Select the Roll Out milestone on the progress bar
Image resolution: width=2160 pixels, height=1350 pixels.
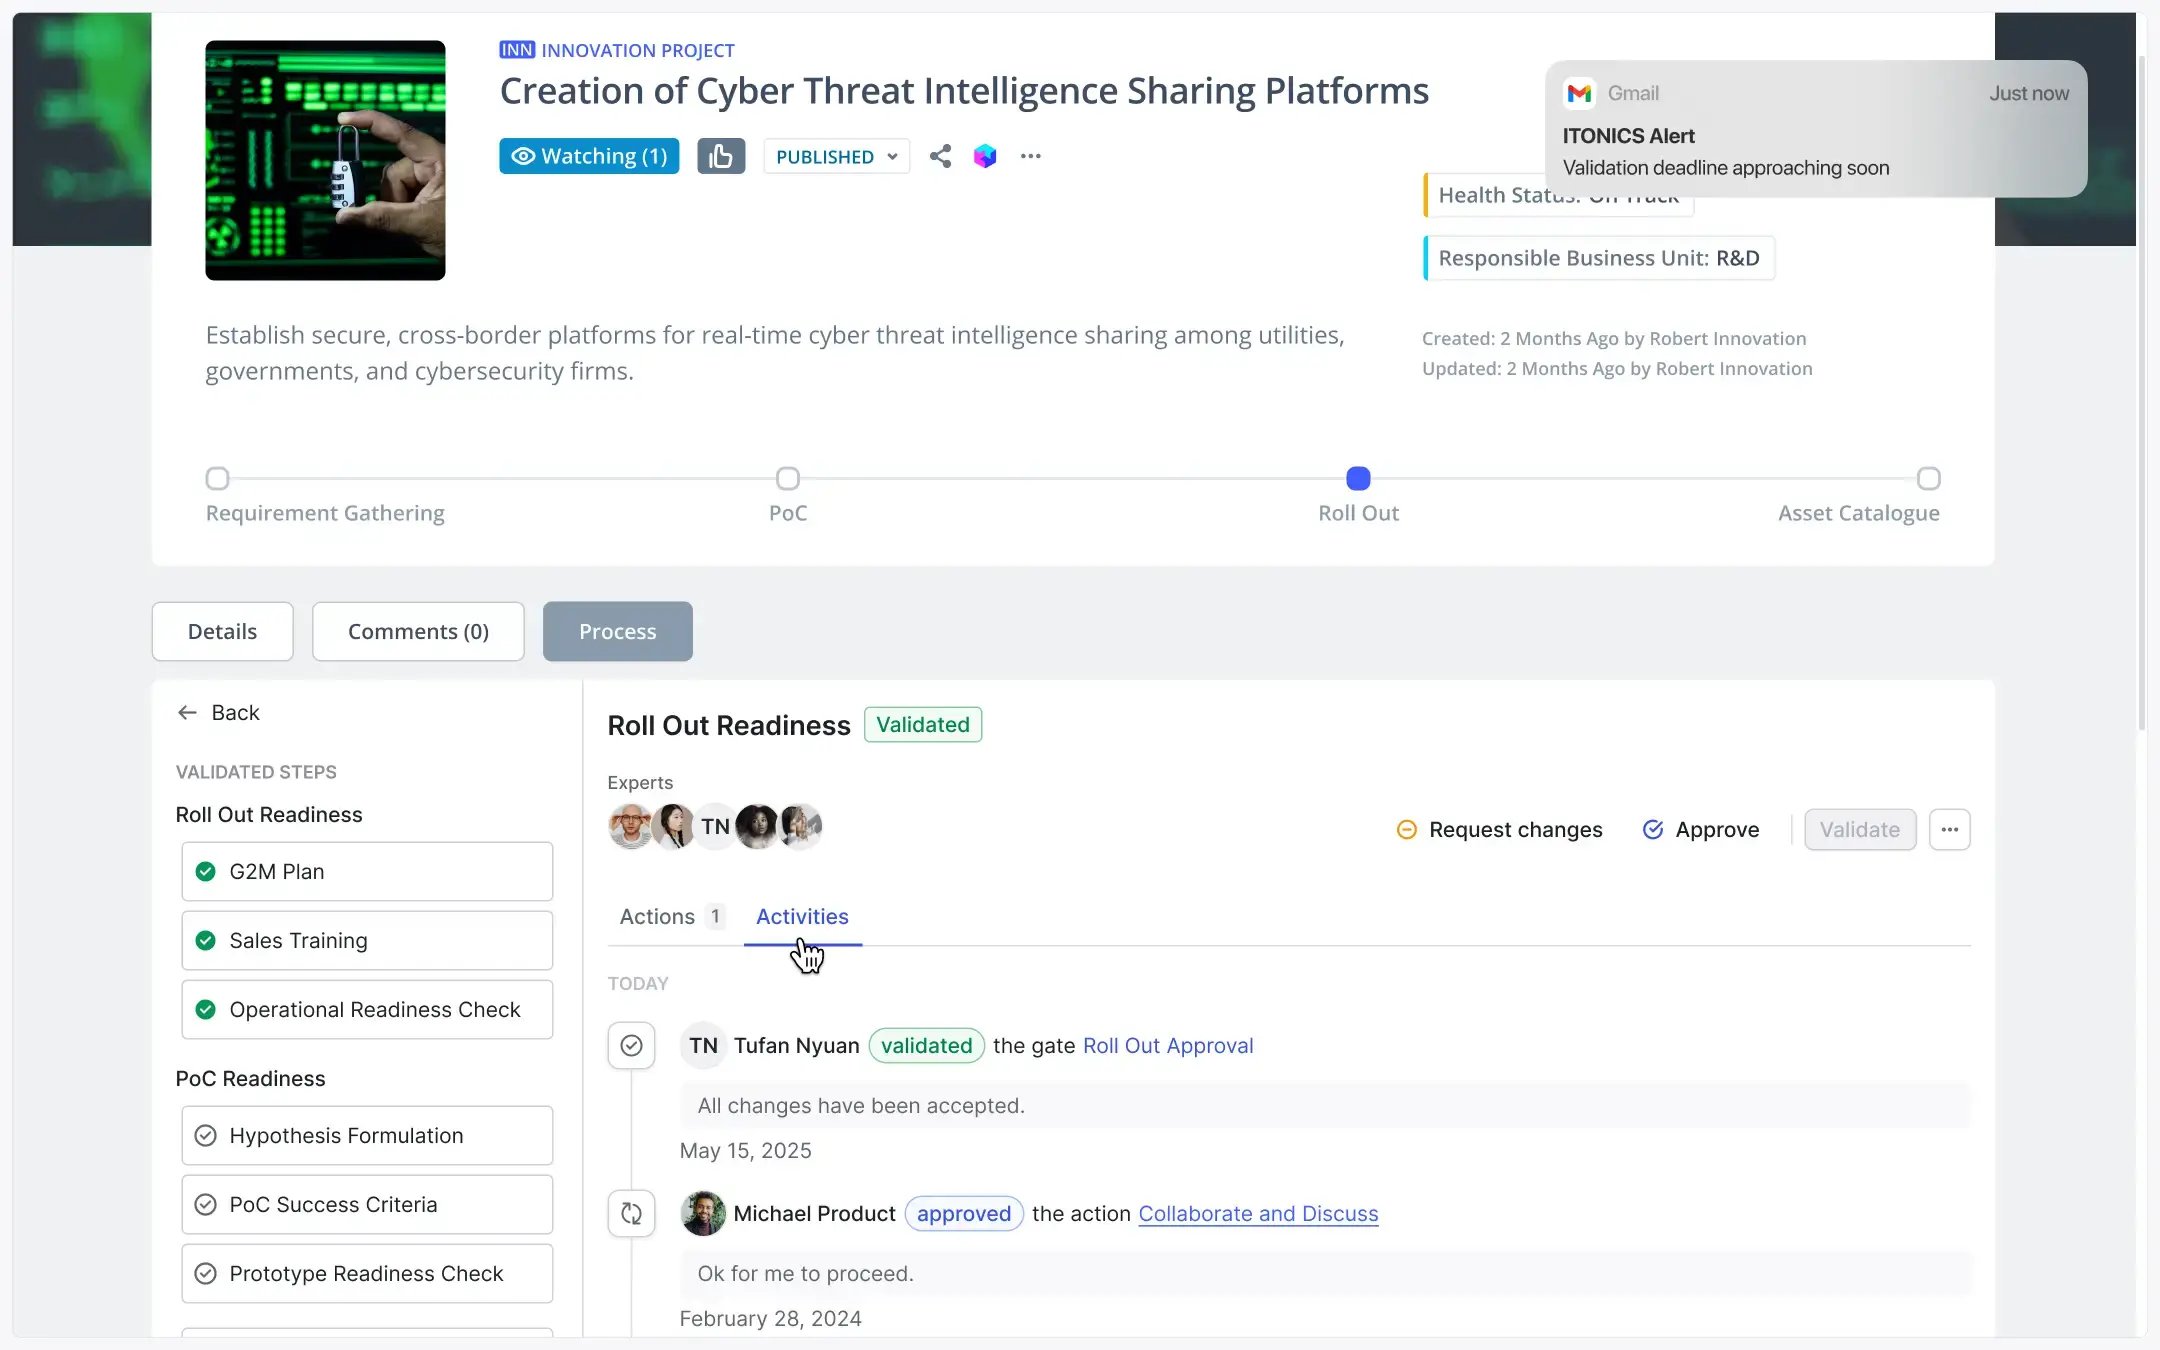tap(1357, 479)
